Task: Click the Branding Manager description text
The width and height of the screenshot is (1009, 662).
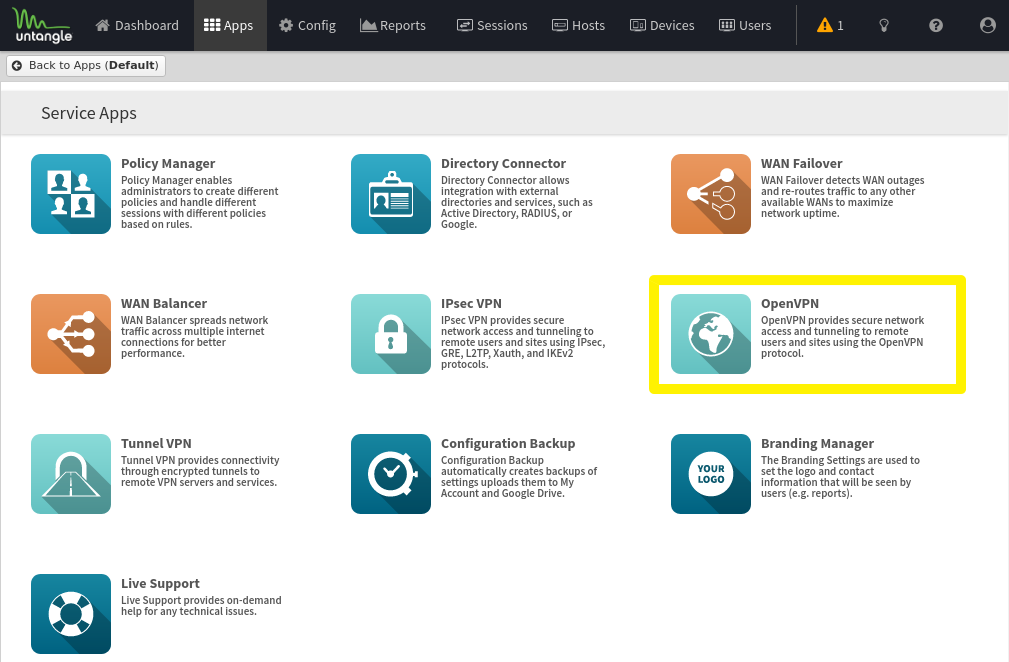Action: [x=840, y=477]
